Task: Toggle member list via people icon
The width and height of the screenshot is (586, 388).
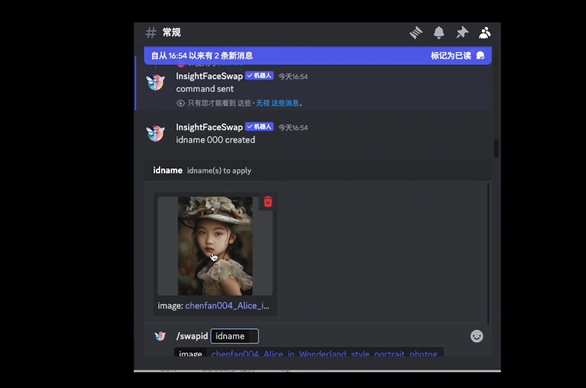Action: pos(485,33)
